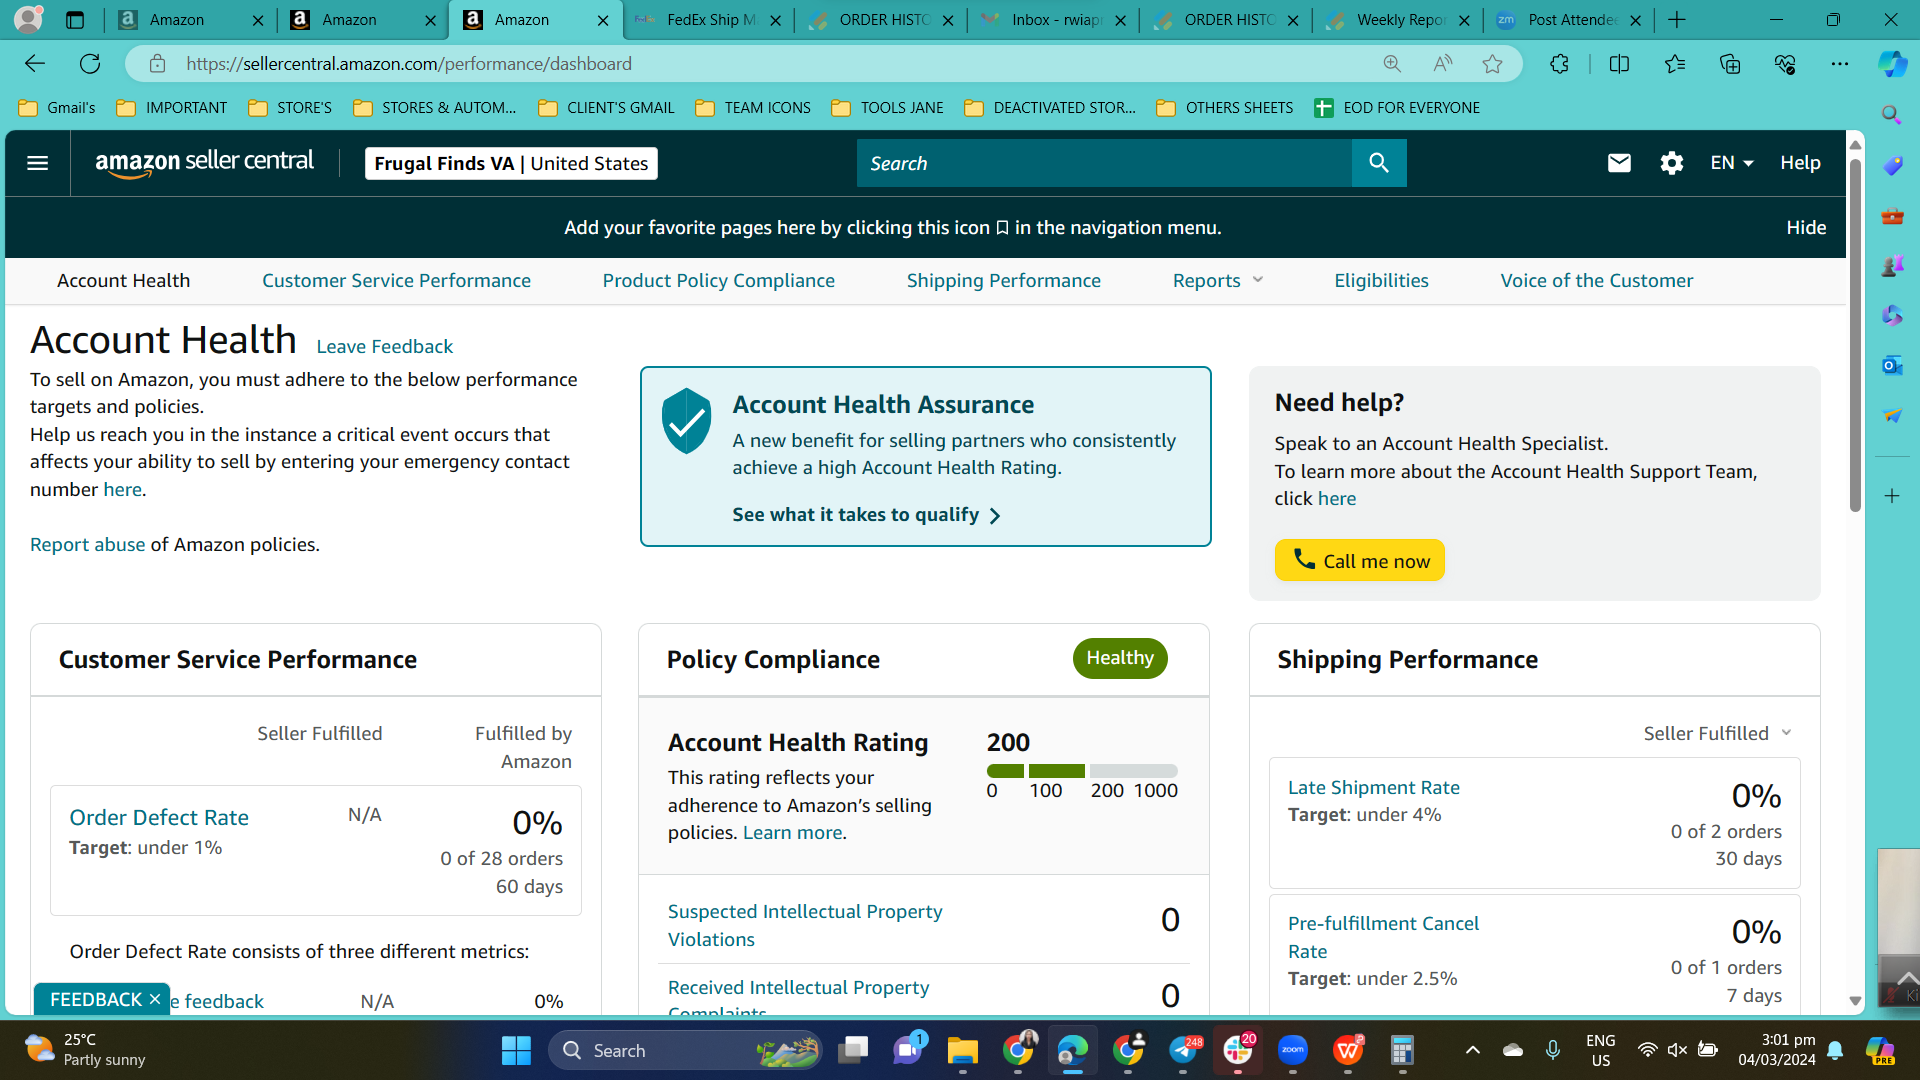Go to the Eligibilities tab

pos(1381,281)
